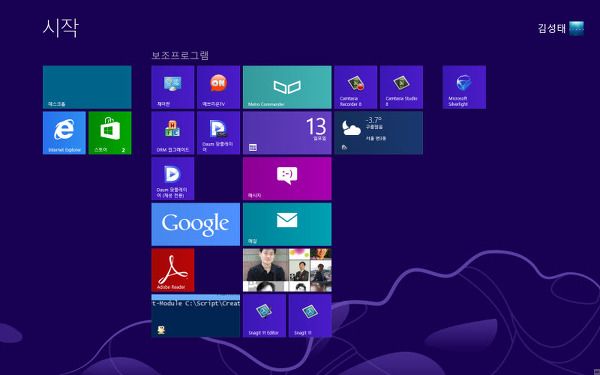The width and height of the screenshot is (600, 375).
Task: Open the Control Panel tile
Action: pyautogui.click(x=173, y=87)
